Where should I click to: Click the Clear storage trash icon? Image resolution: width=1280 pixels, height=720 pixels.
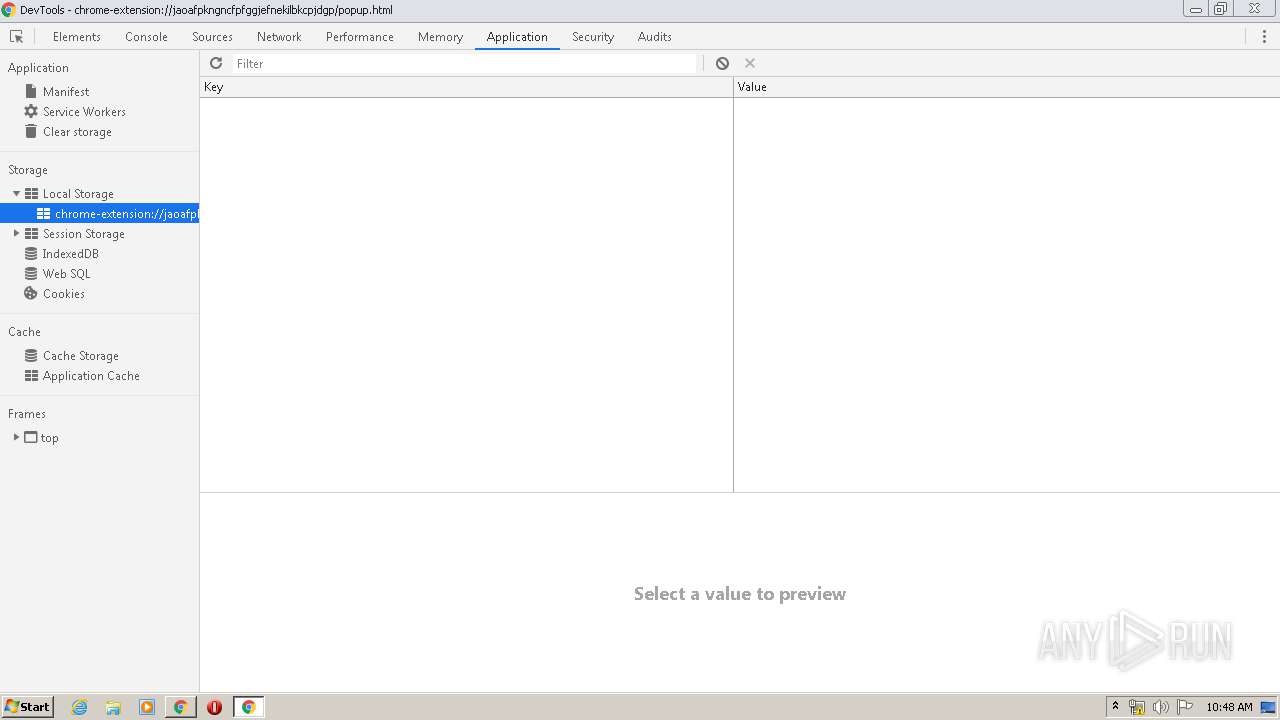pyautogui.click(x=31, y=131)
